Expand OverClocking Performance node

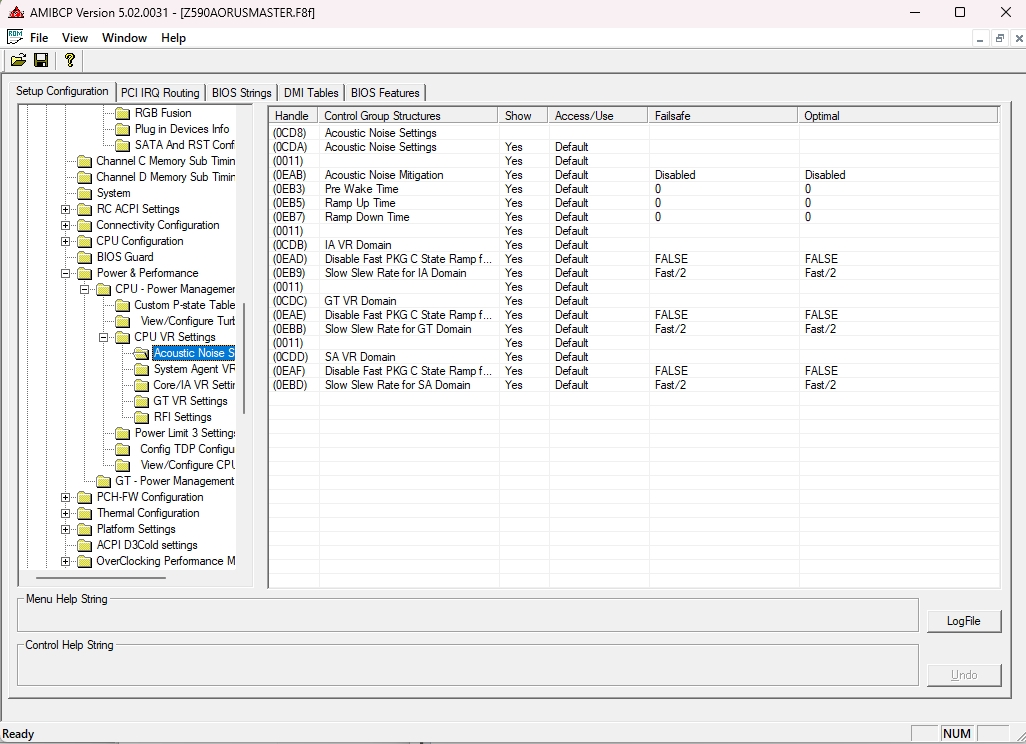click(x=65, y=561)
